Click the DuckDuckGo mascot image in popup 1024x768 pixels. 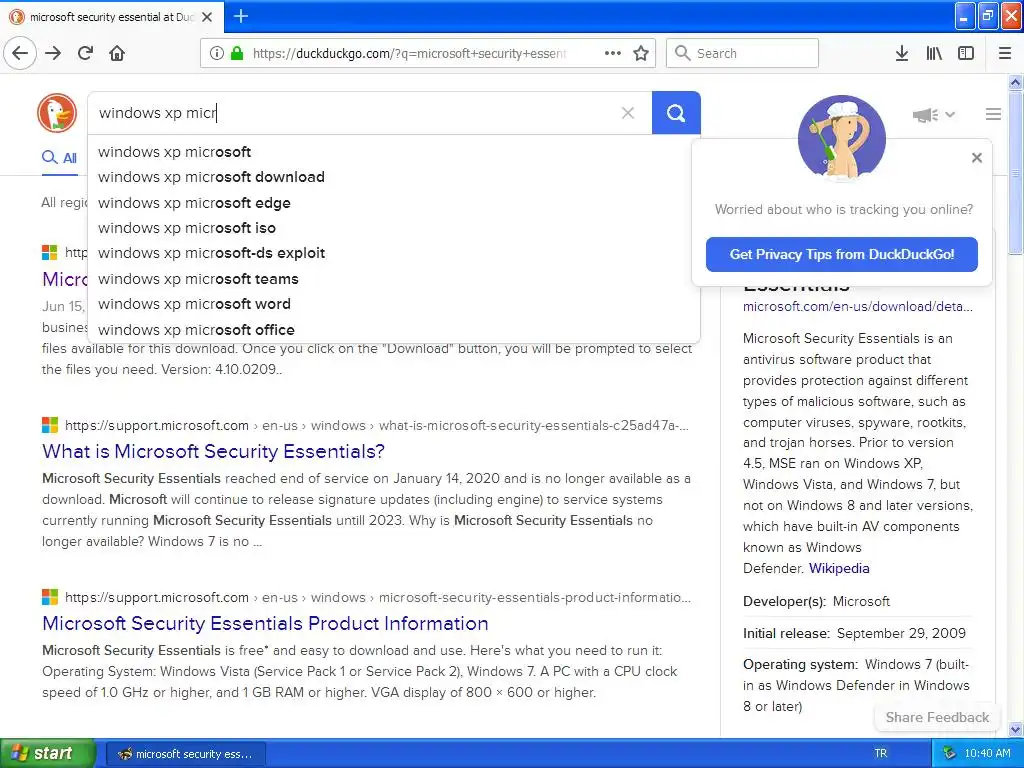pyautogui.click(x=842, y=138)
